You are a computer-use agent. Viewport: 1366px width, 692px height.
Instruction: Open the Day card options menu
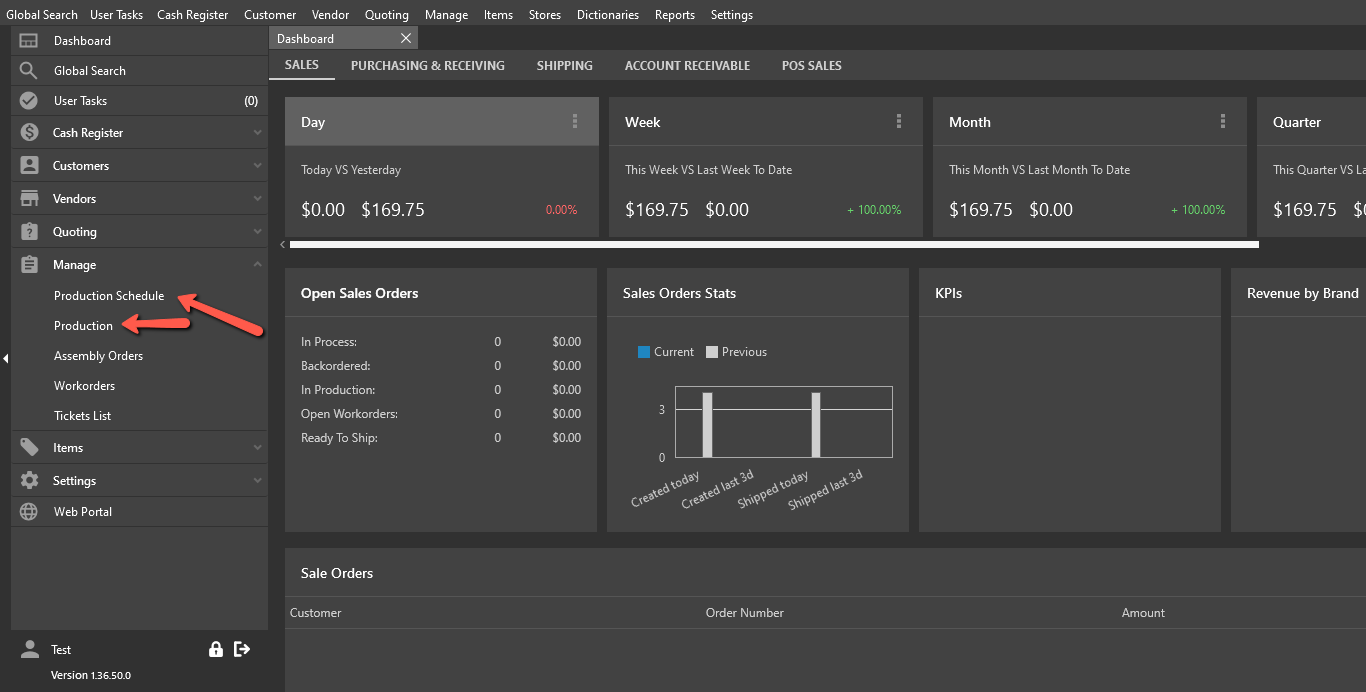coord(575,121)
